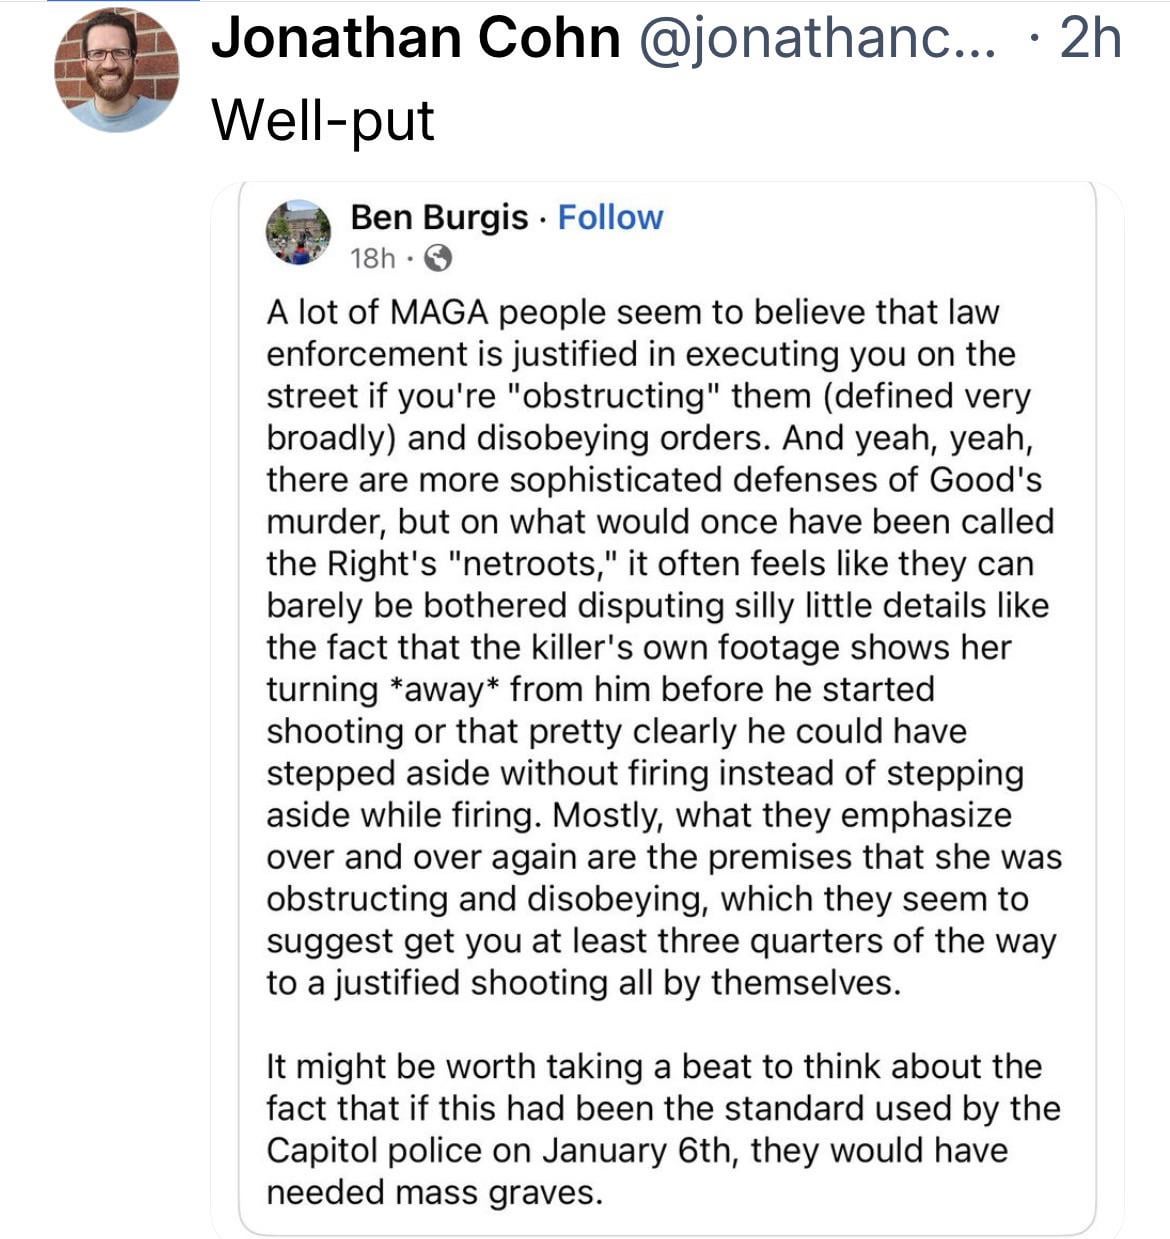Screen dimensions: 1170x1239
Task: Click the Jonathan Cohn display name
Action: click(416, 39)
